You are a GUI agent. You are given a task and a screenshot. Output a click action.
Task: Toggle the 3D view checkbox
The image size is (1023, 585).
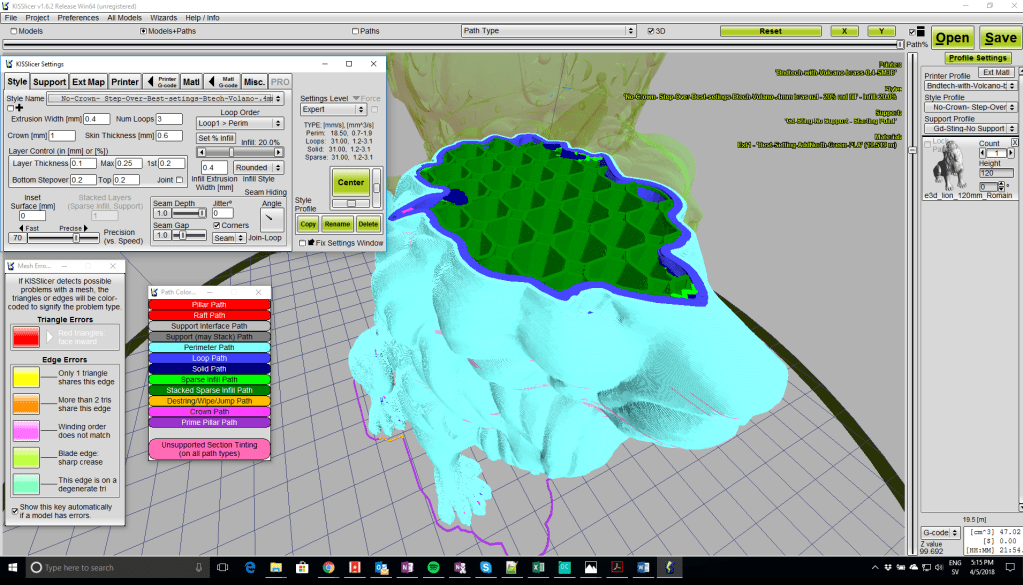(649, 31)
